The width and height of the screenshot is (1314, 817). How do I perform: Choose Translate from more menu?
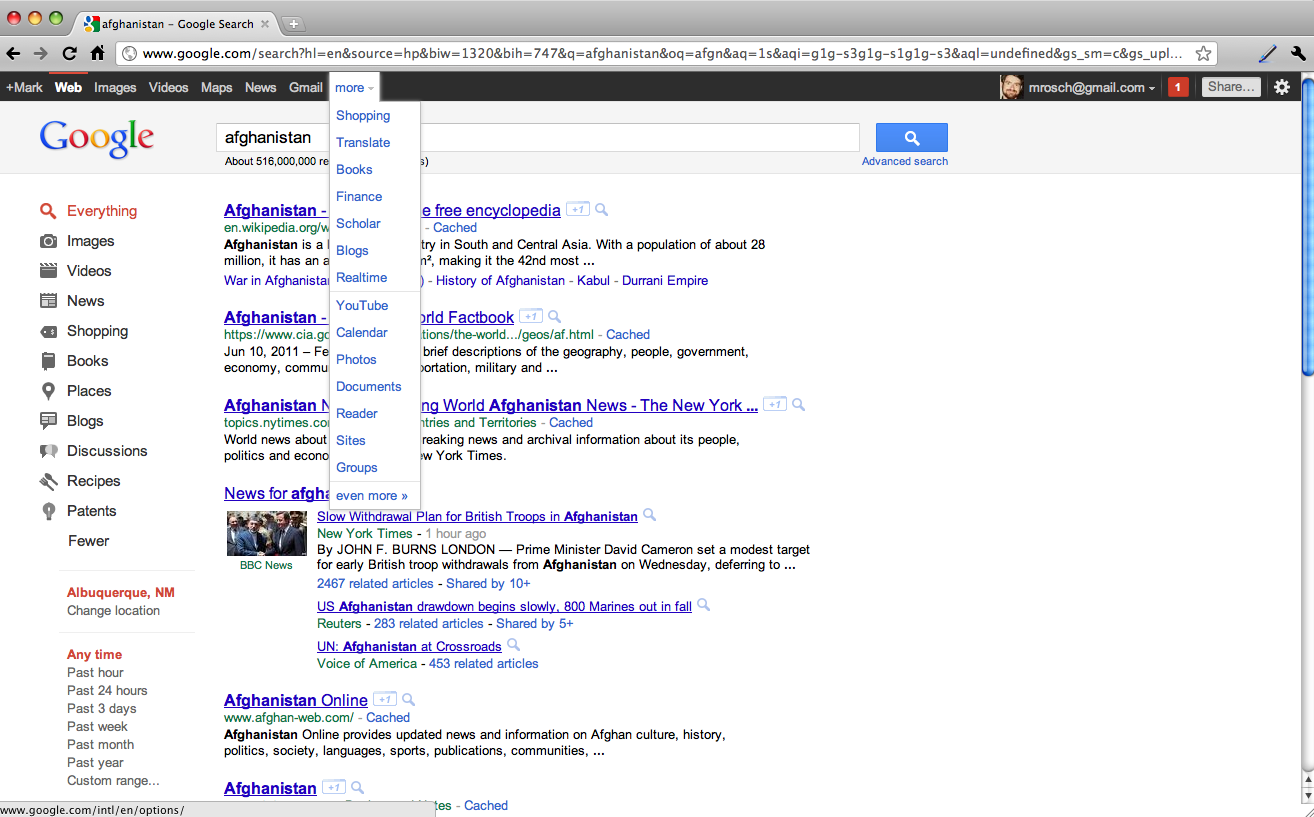click(x=363, y=143)
